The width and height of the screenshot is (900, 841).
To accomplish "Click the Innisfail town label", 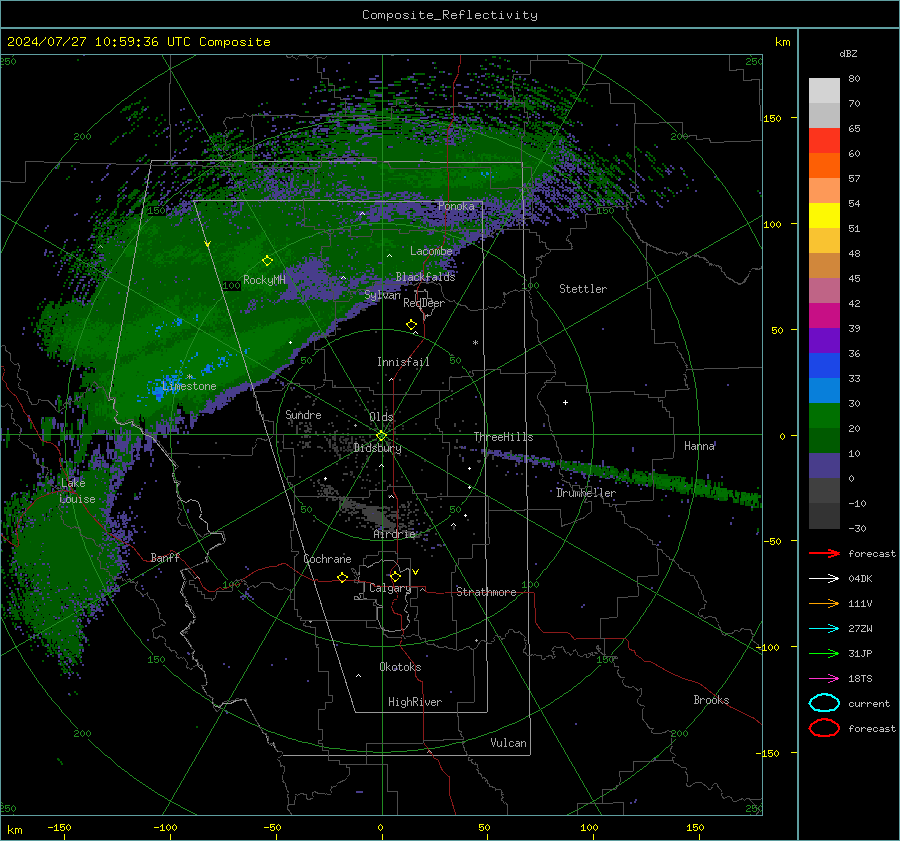I will click(x=403, y=362).
